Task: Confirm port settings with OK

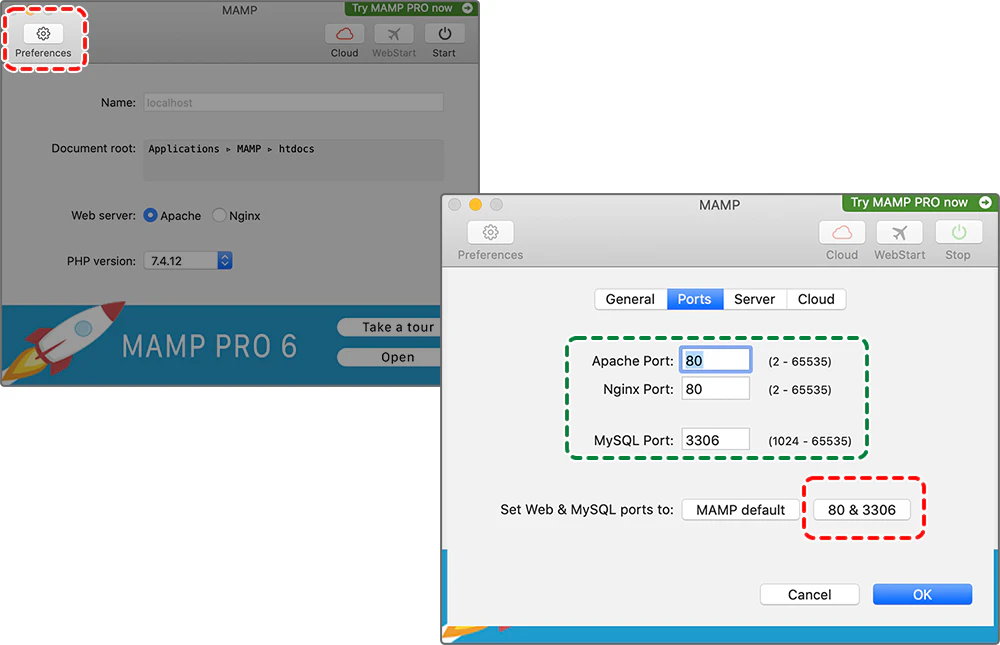Action: click(922, 595)
